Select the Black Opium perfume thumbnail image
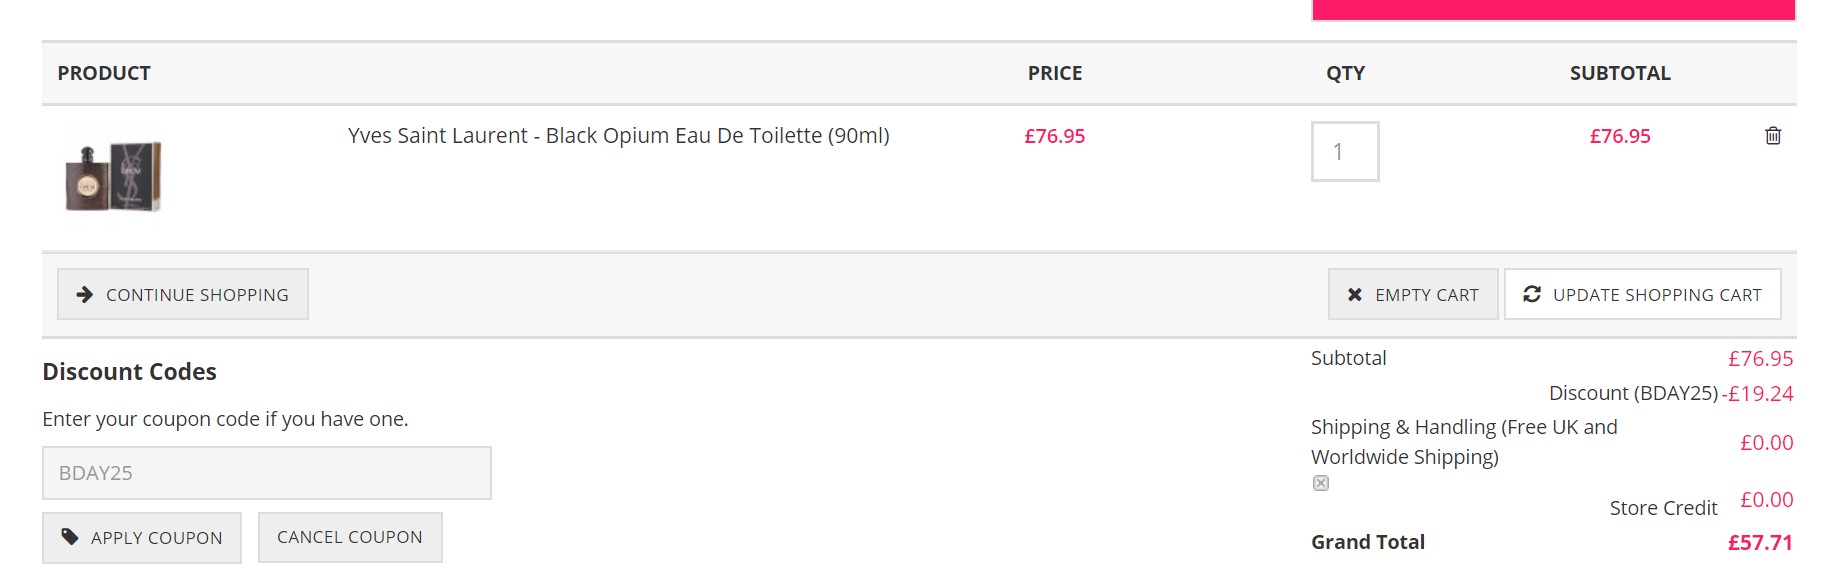 [113, 176]
